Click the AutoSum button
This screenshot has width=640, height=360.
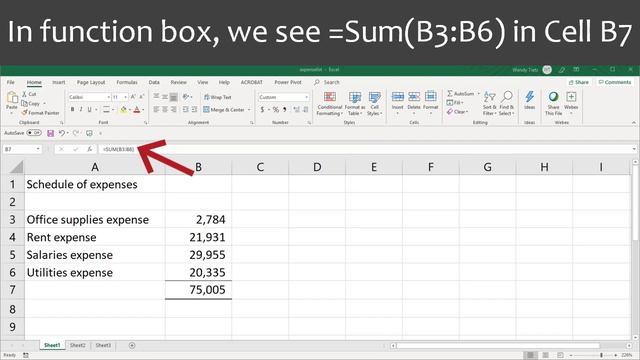461,94
